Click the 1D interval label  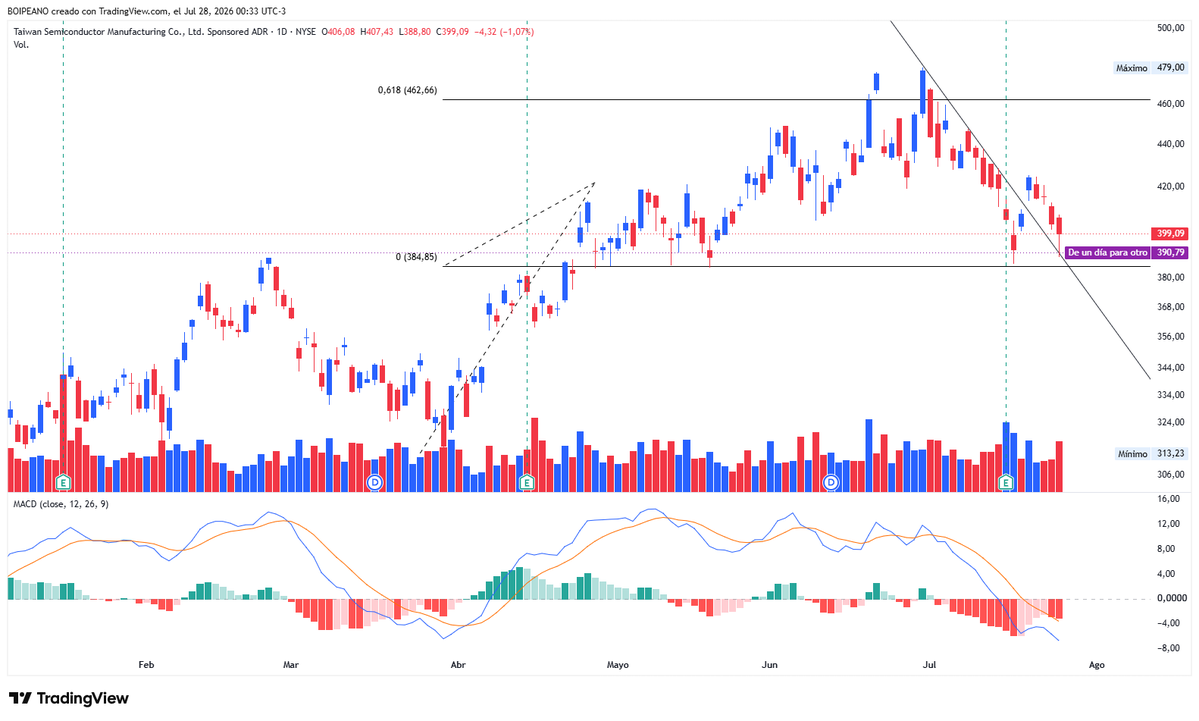(282, 32)
